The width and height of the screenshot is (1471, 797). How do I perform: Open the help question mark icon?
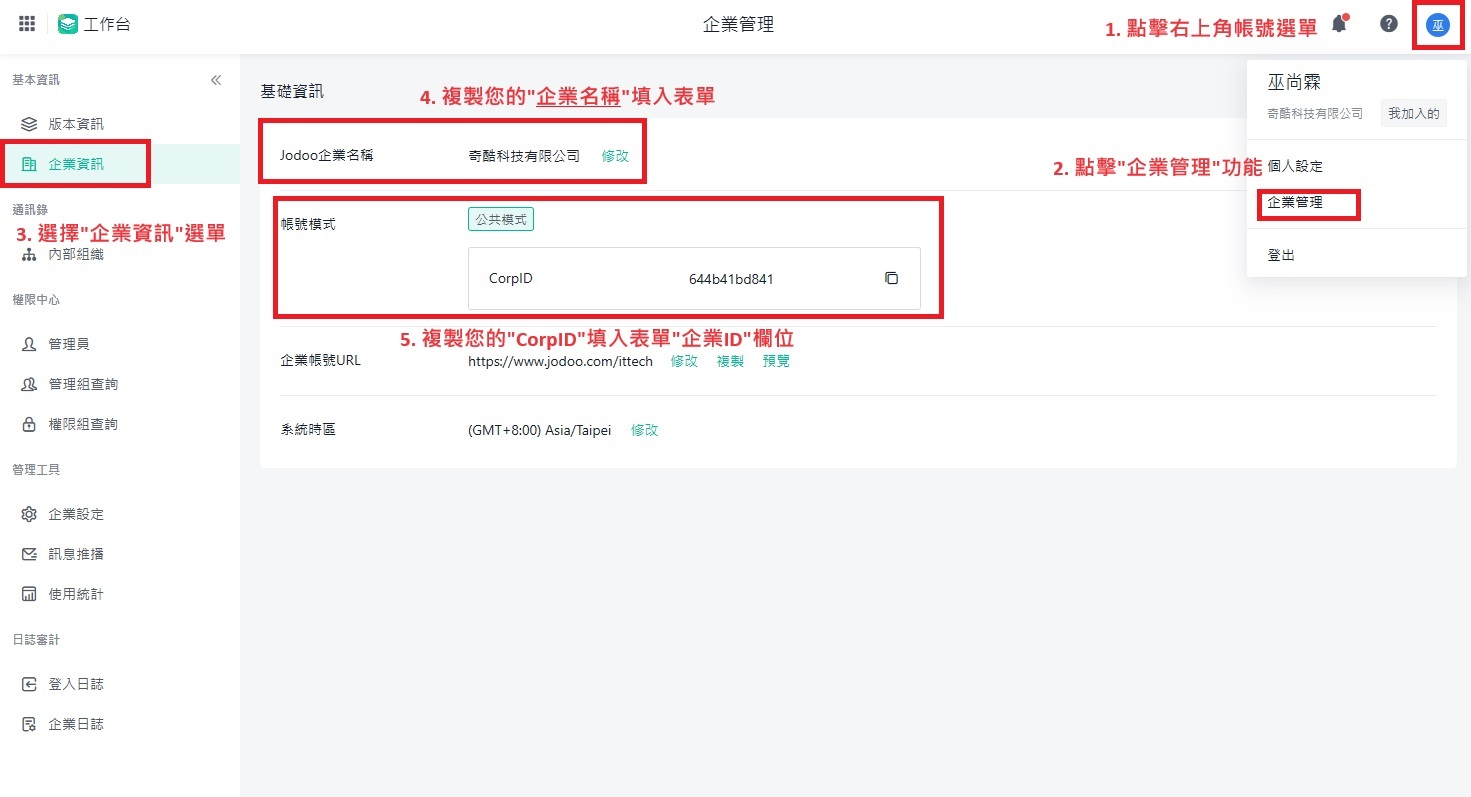click(1388, 24)
